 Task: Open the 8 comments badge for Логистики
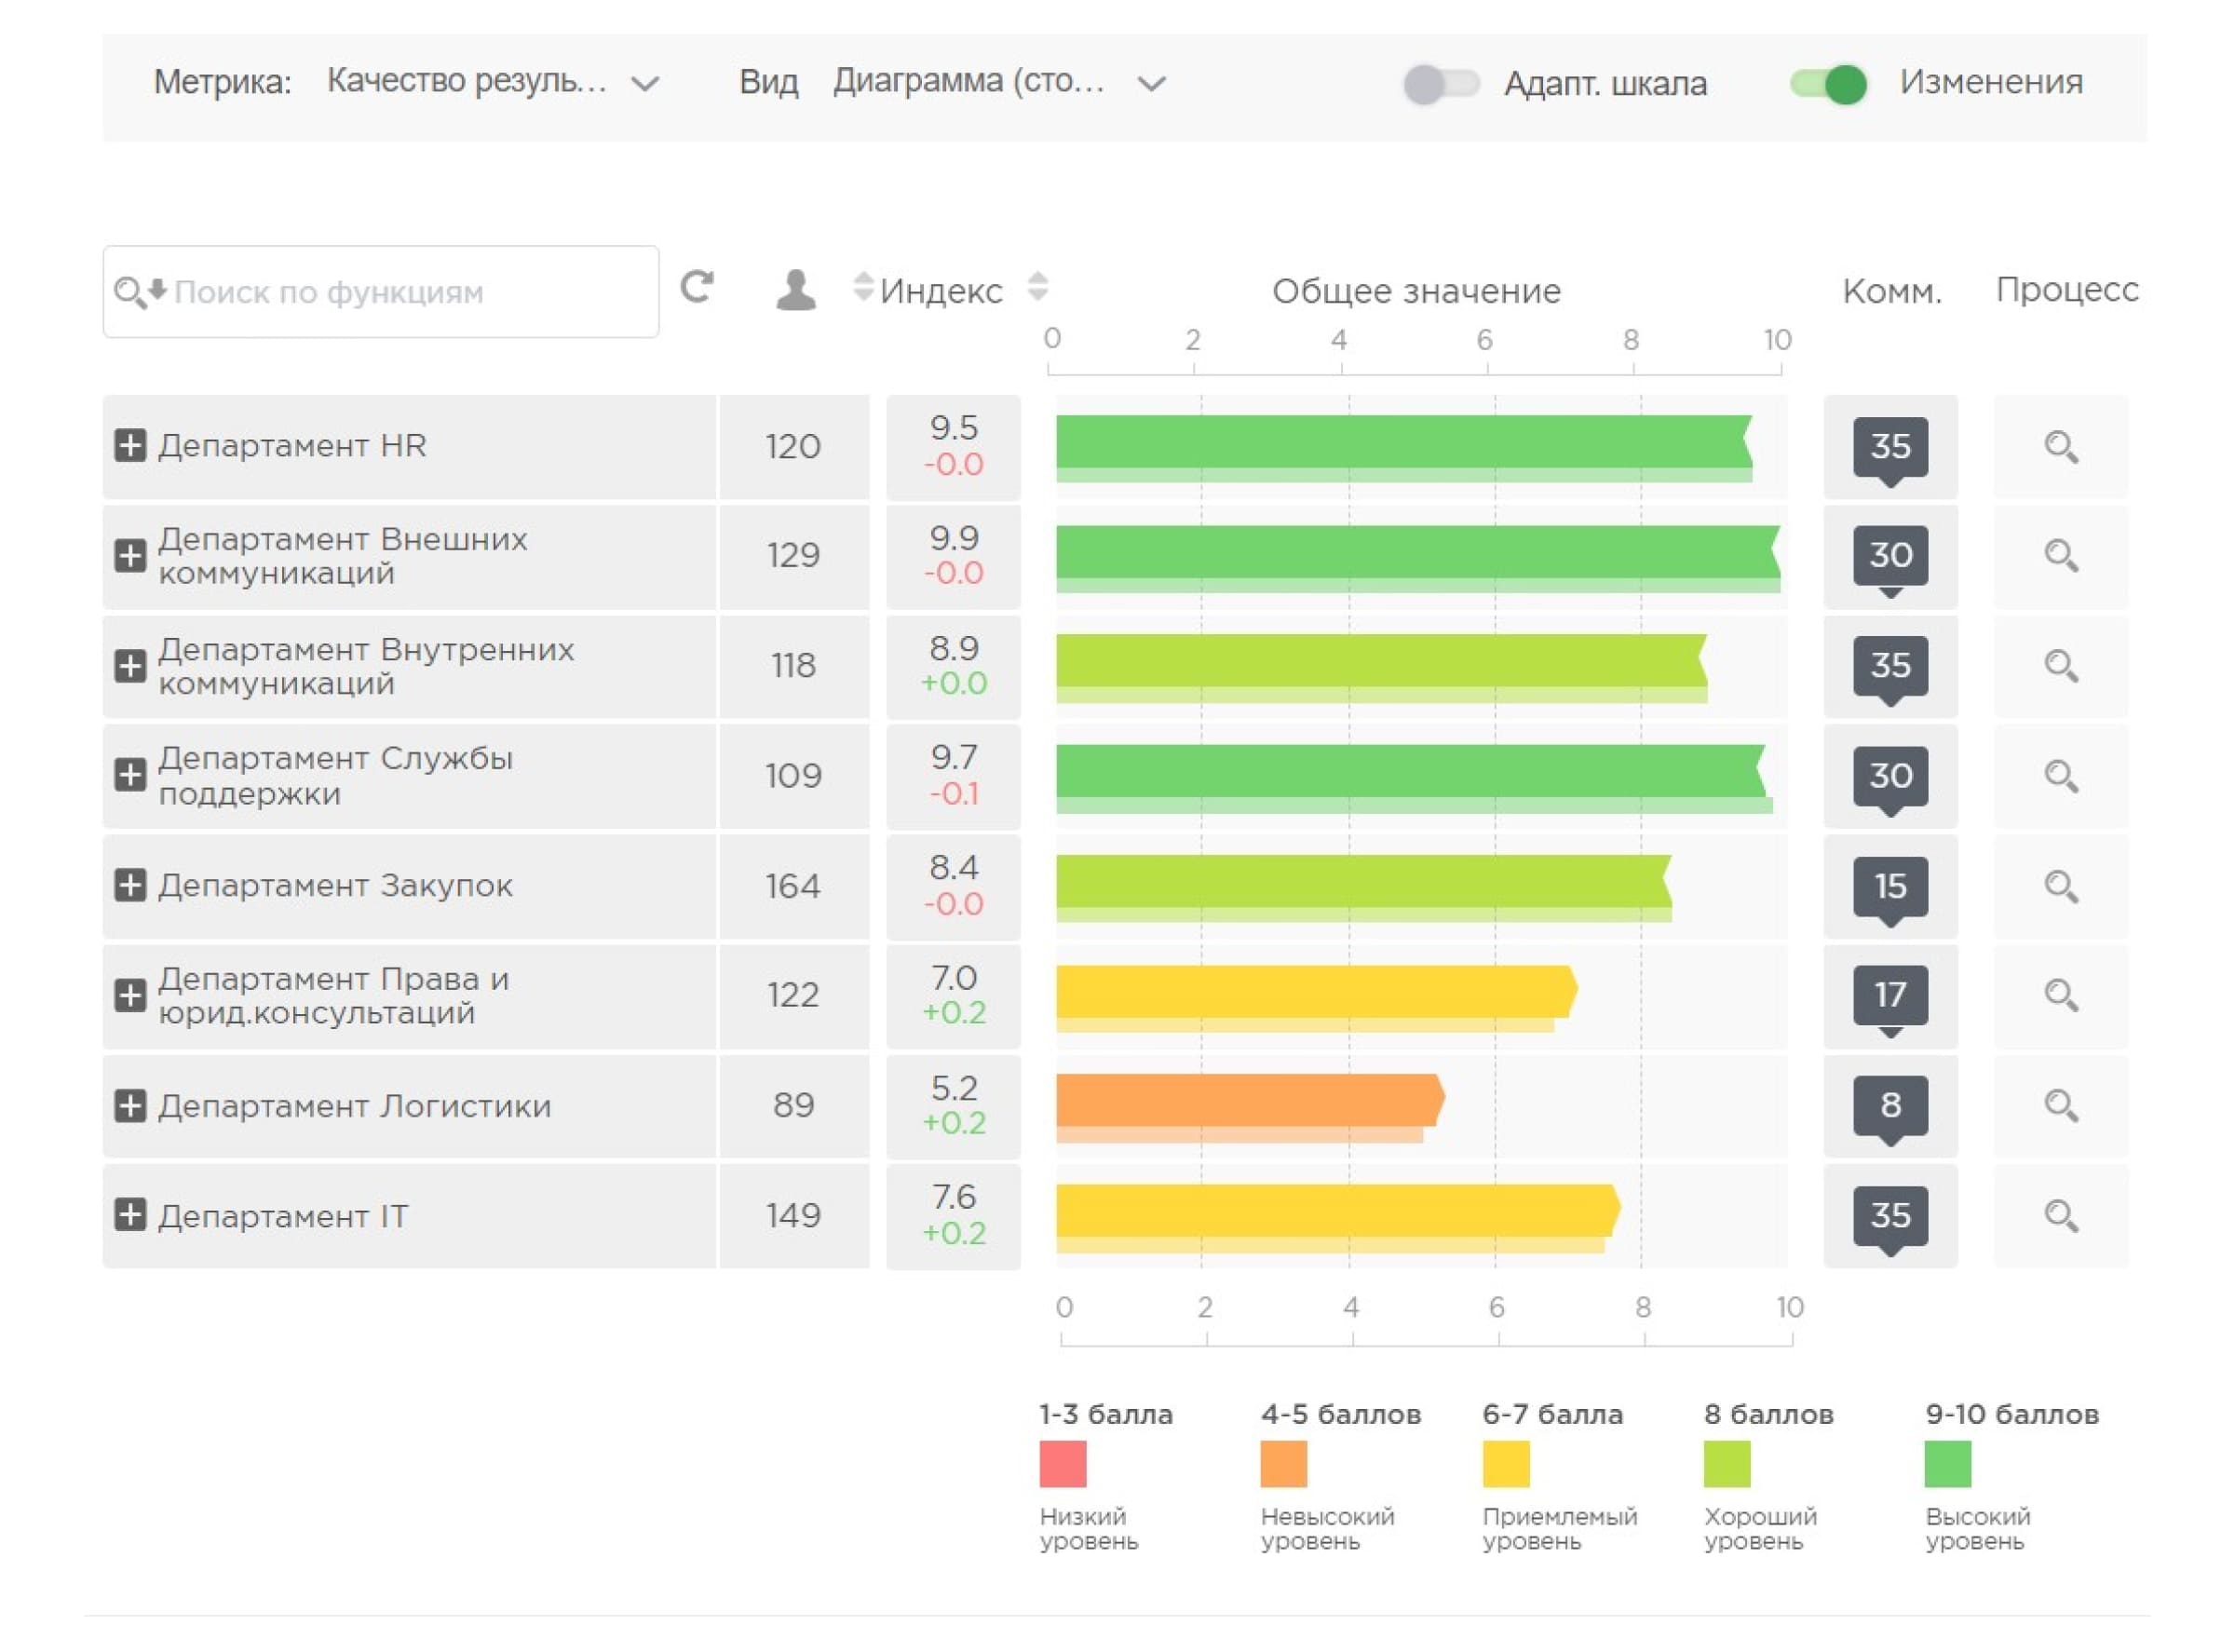tap(1889, 1105)
